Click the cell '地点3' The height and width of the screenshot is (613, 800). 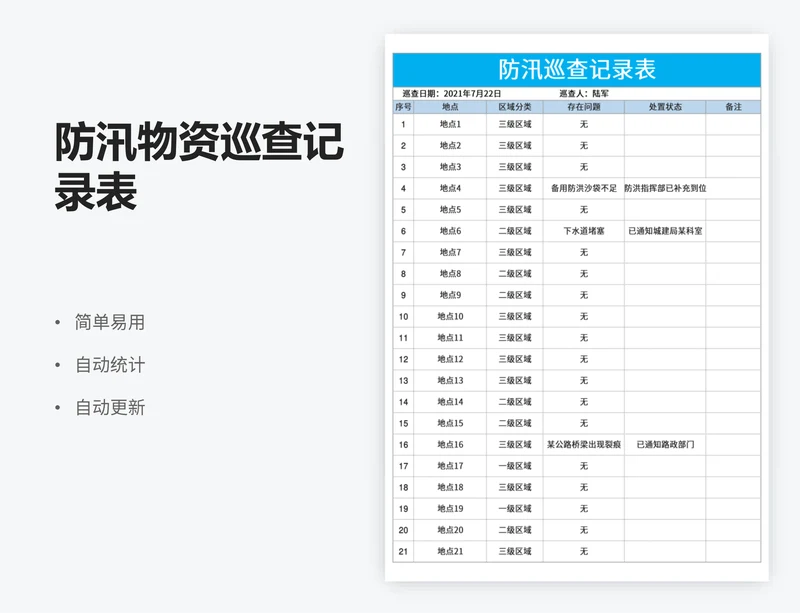450,167
